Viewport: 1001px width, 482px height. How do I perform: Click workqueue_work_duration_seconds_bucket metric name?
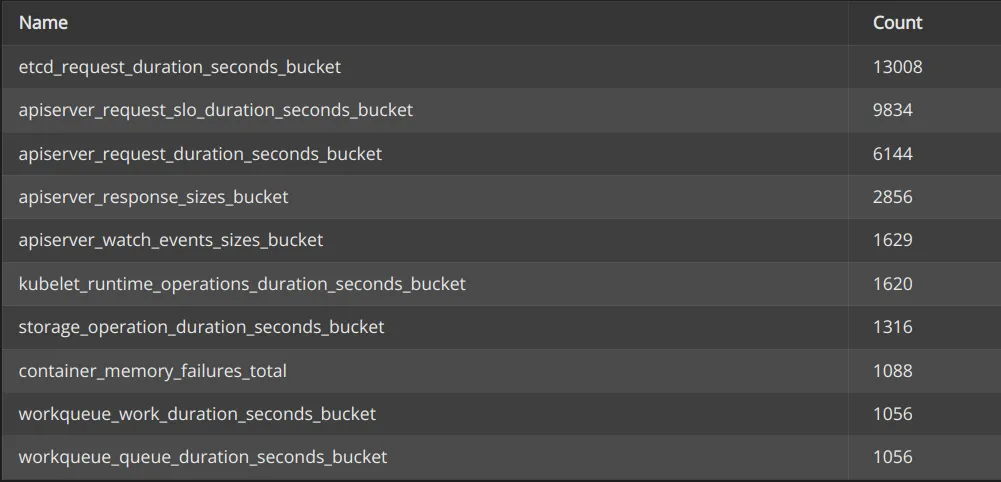pyautogui.click(x=197, y=414)
